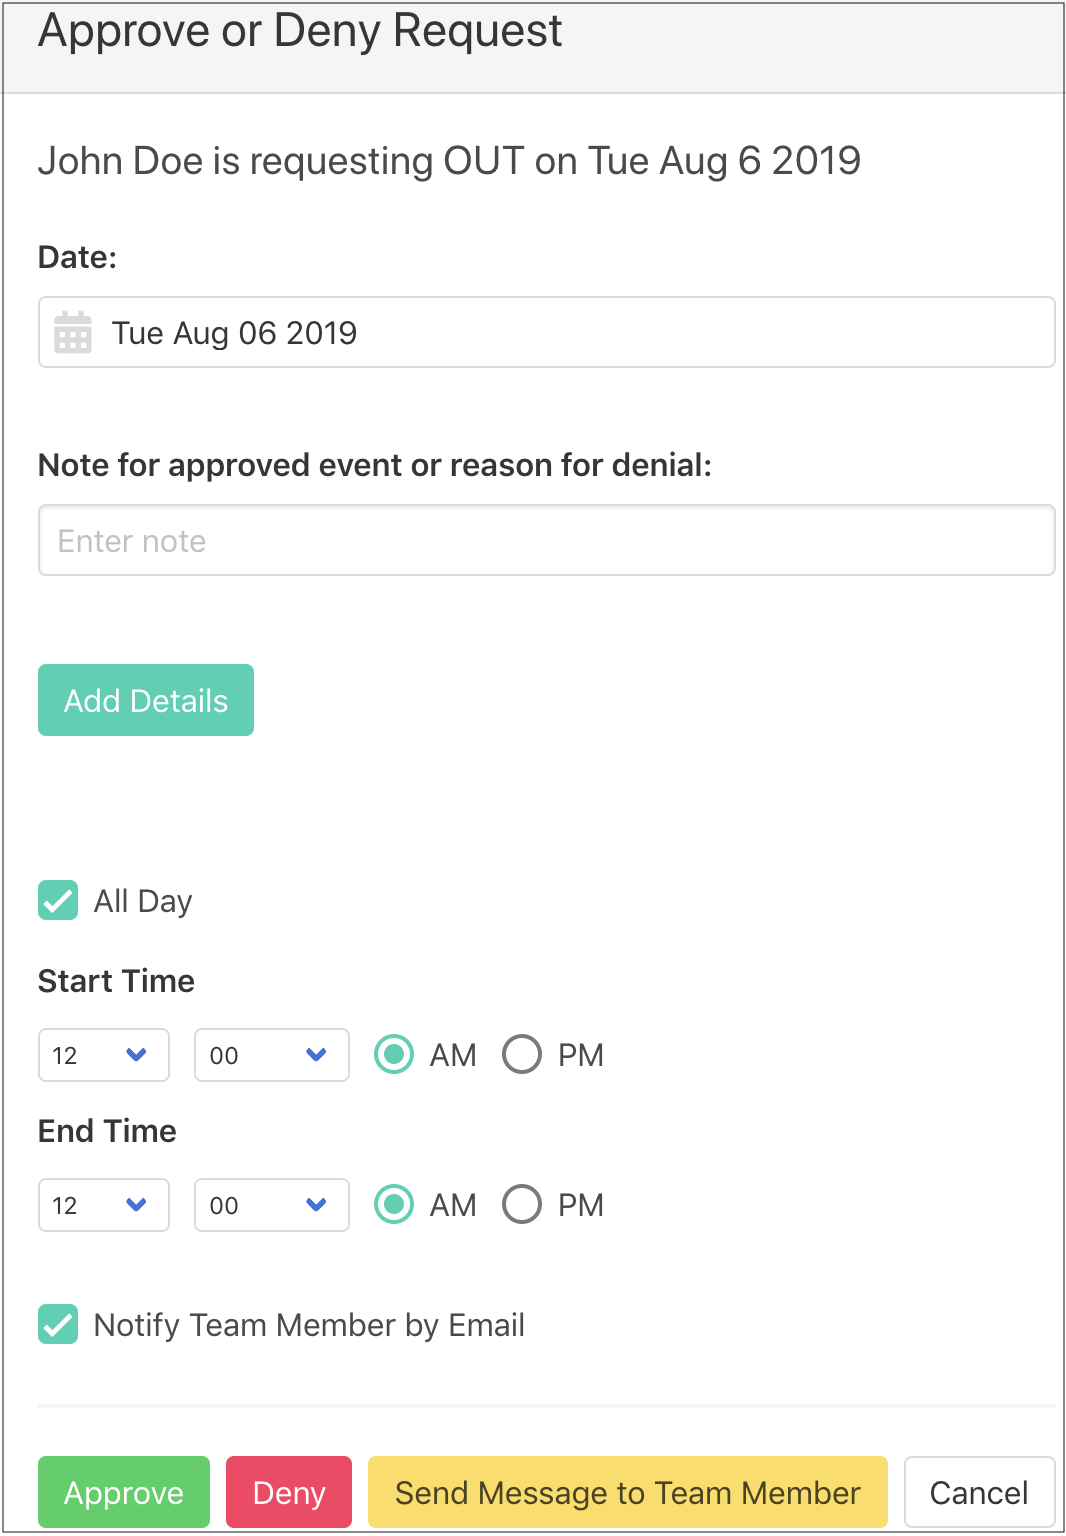Click the green Approve button
The height and width of the screenshot is (1536, 1066).
click(124, 1492)
